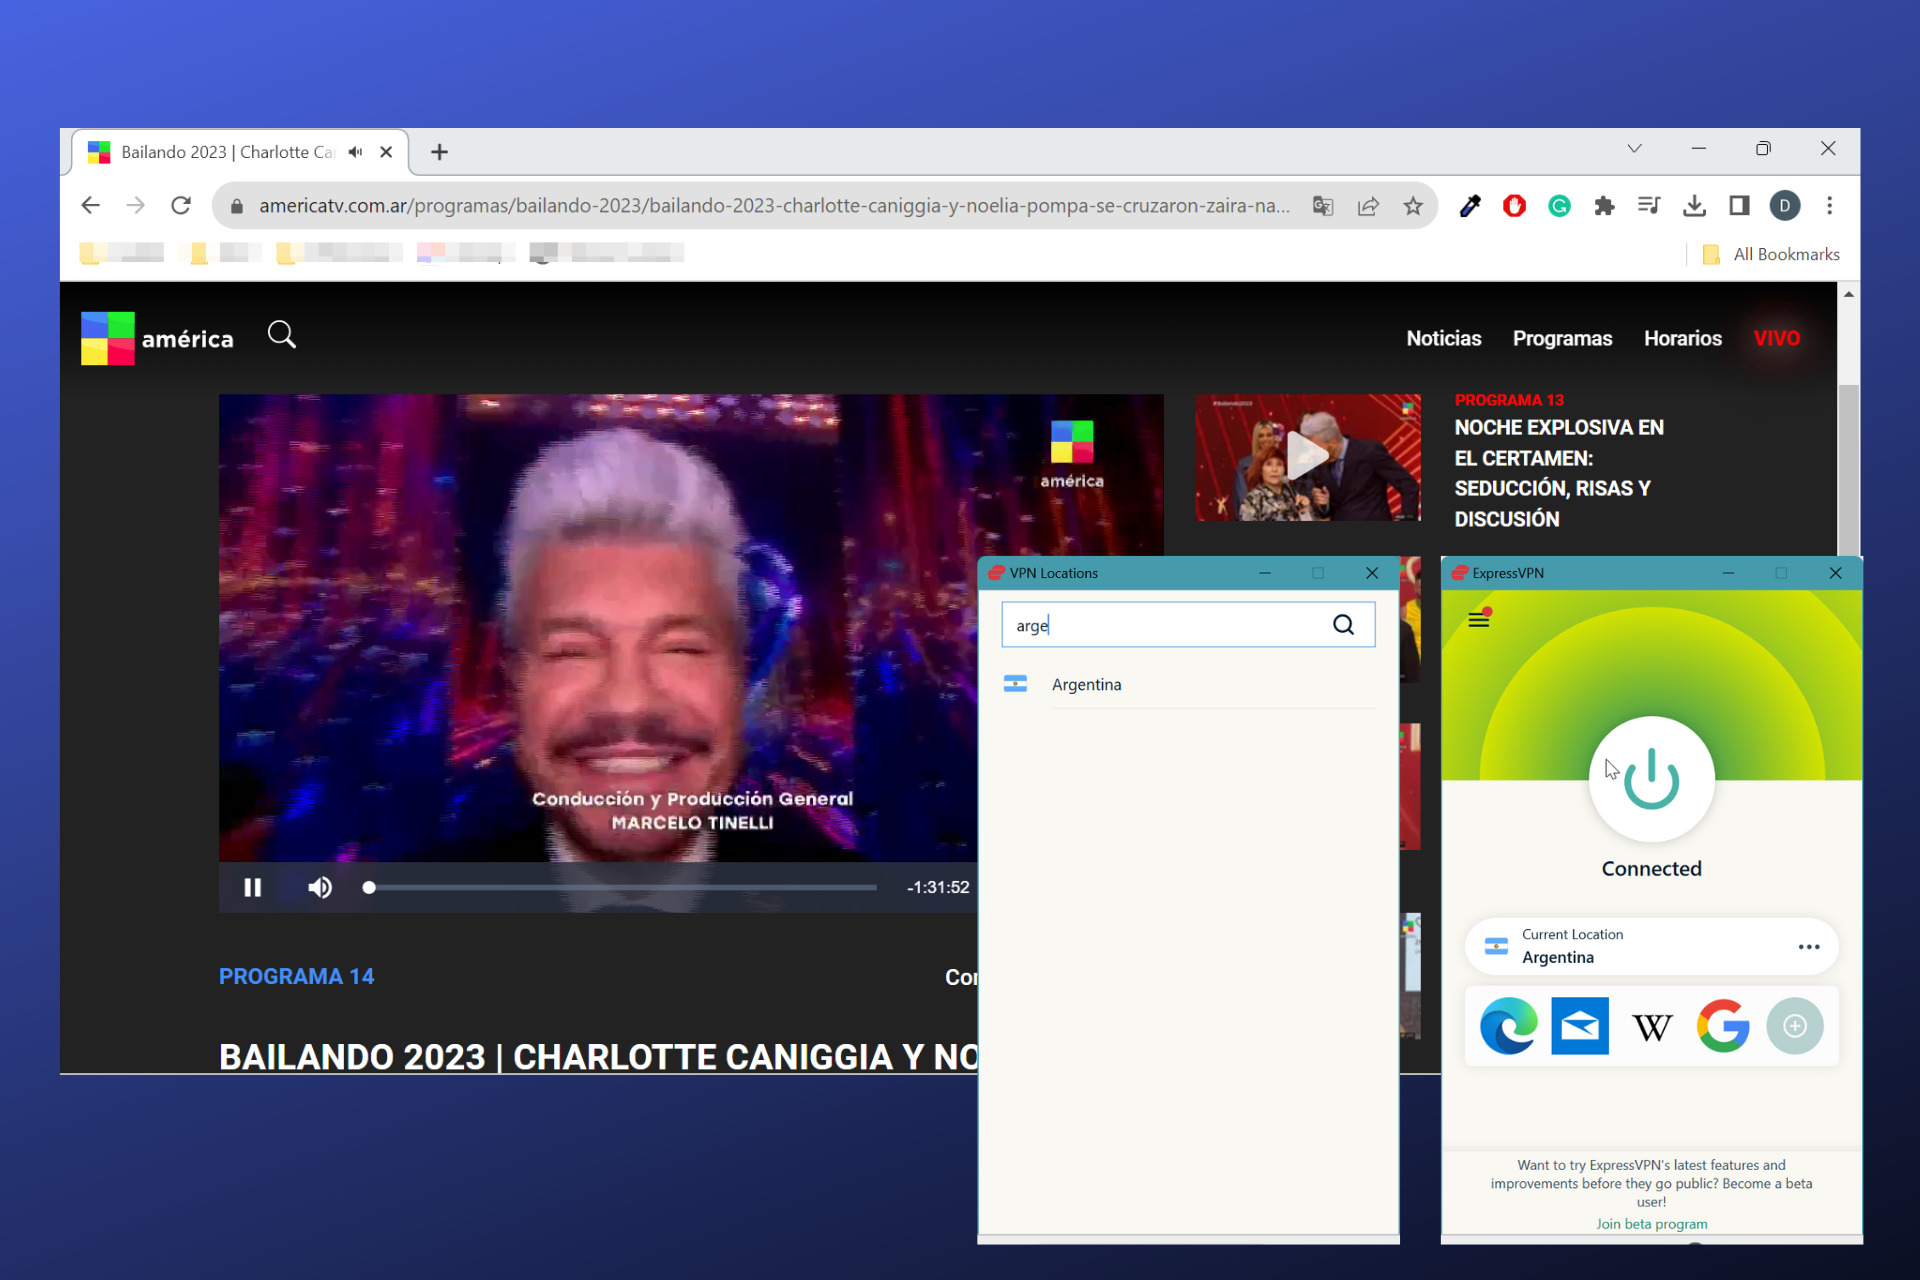Open Noche Explosiva headline
The width and height of the screenshot is (1920, 1280).
(x=1558, y=473)
